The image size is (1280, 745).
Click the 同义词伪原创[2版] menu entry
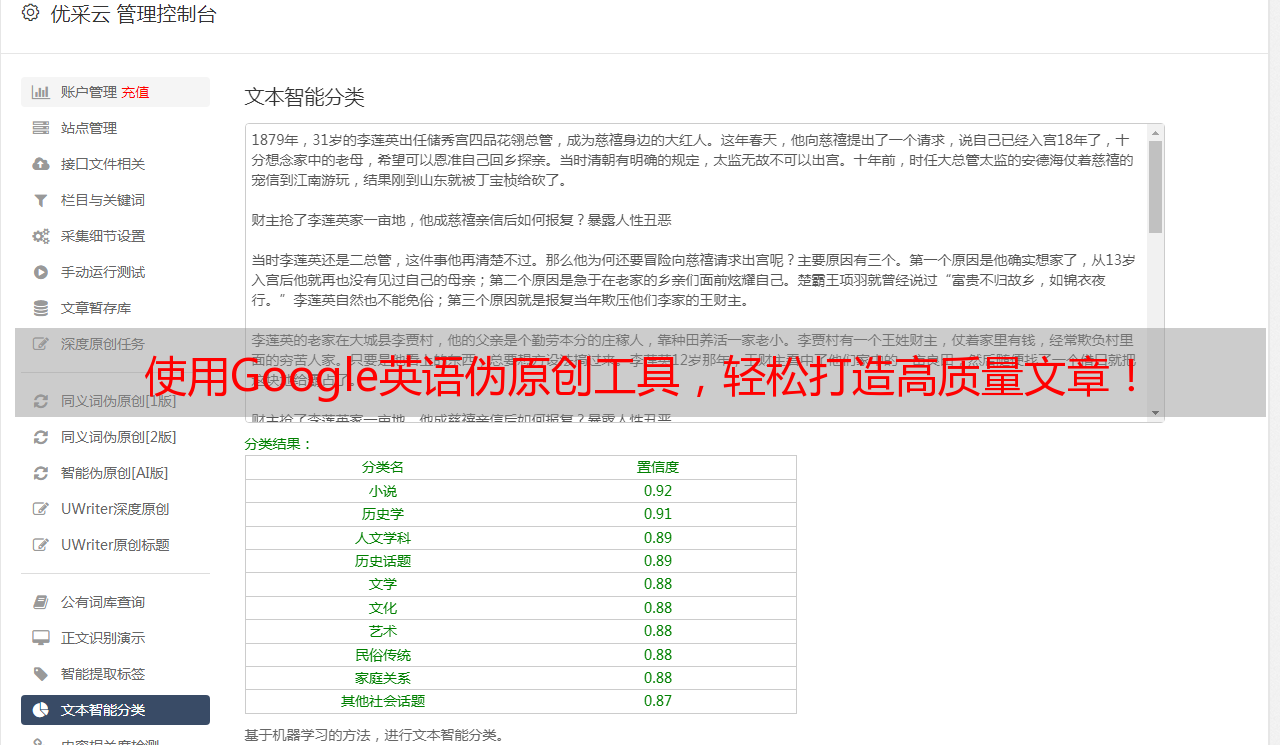(x=118, y=437)
